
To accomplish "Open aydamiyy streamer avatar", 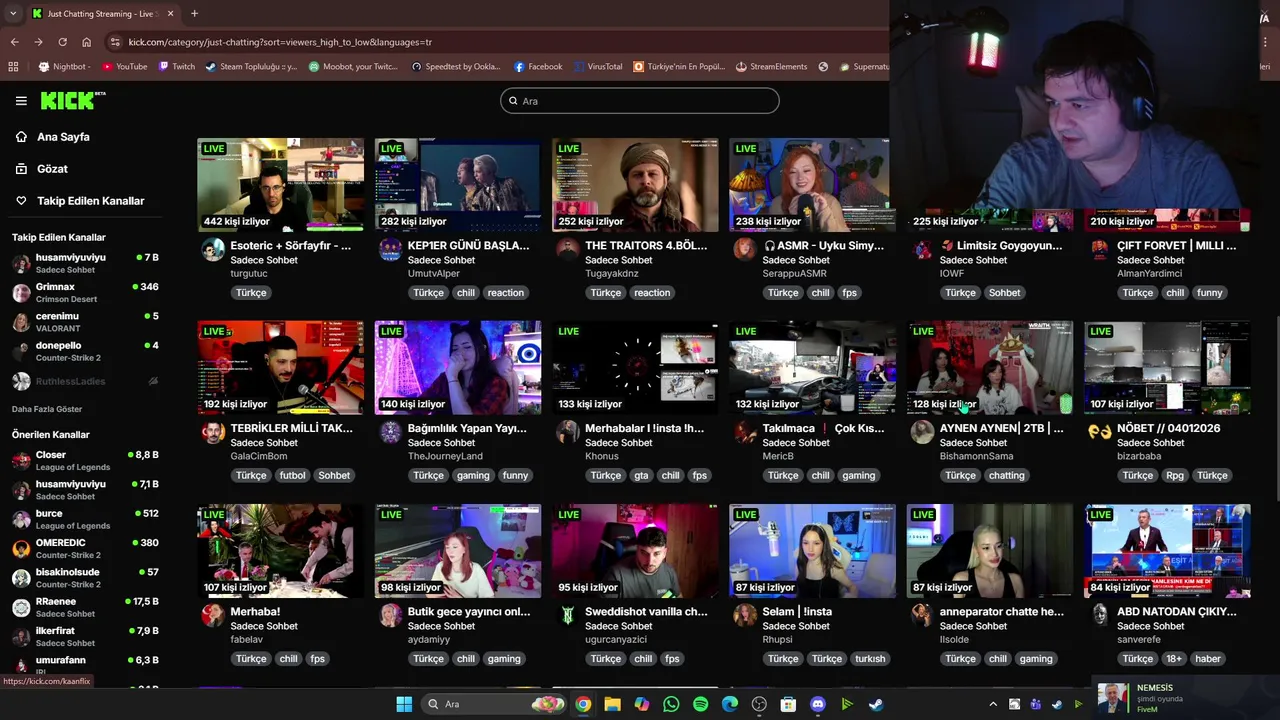I will click(x=390, y=615).
